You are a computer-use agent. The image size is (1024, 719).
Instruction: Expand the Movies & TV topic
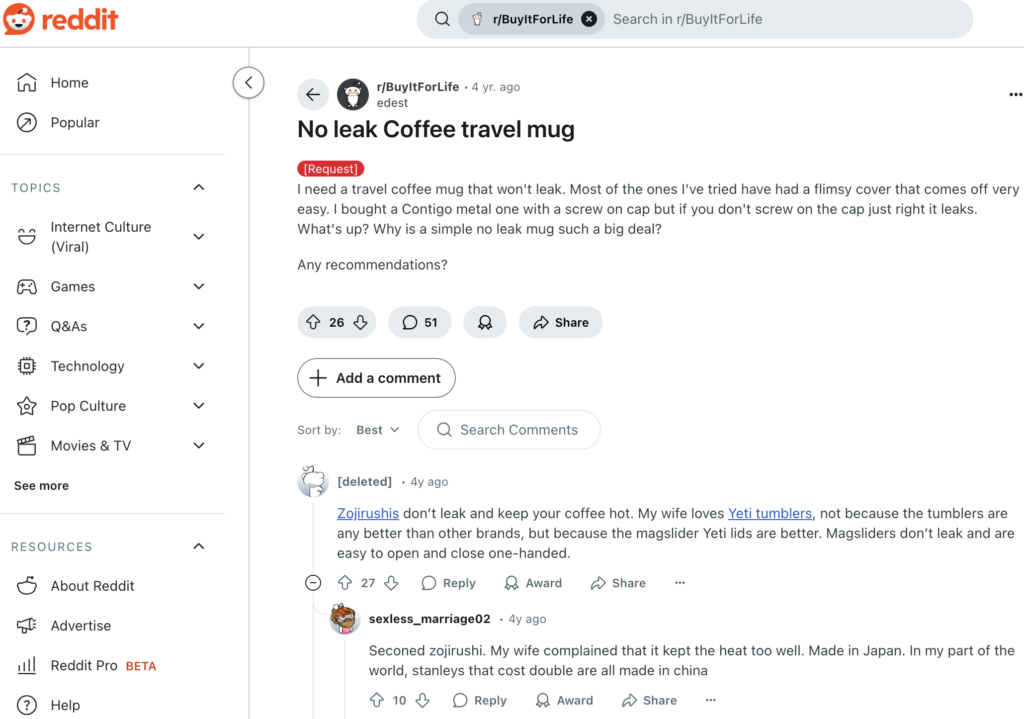[199, 446]
